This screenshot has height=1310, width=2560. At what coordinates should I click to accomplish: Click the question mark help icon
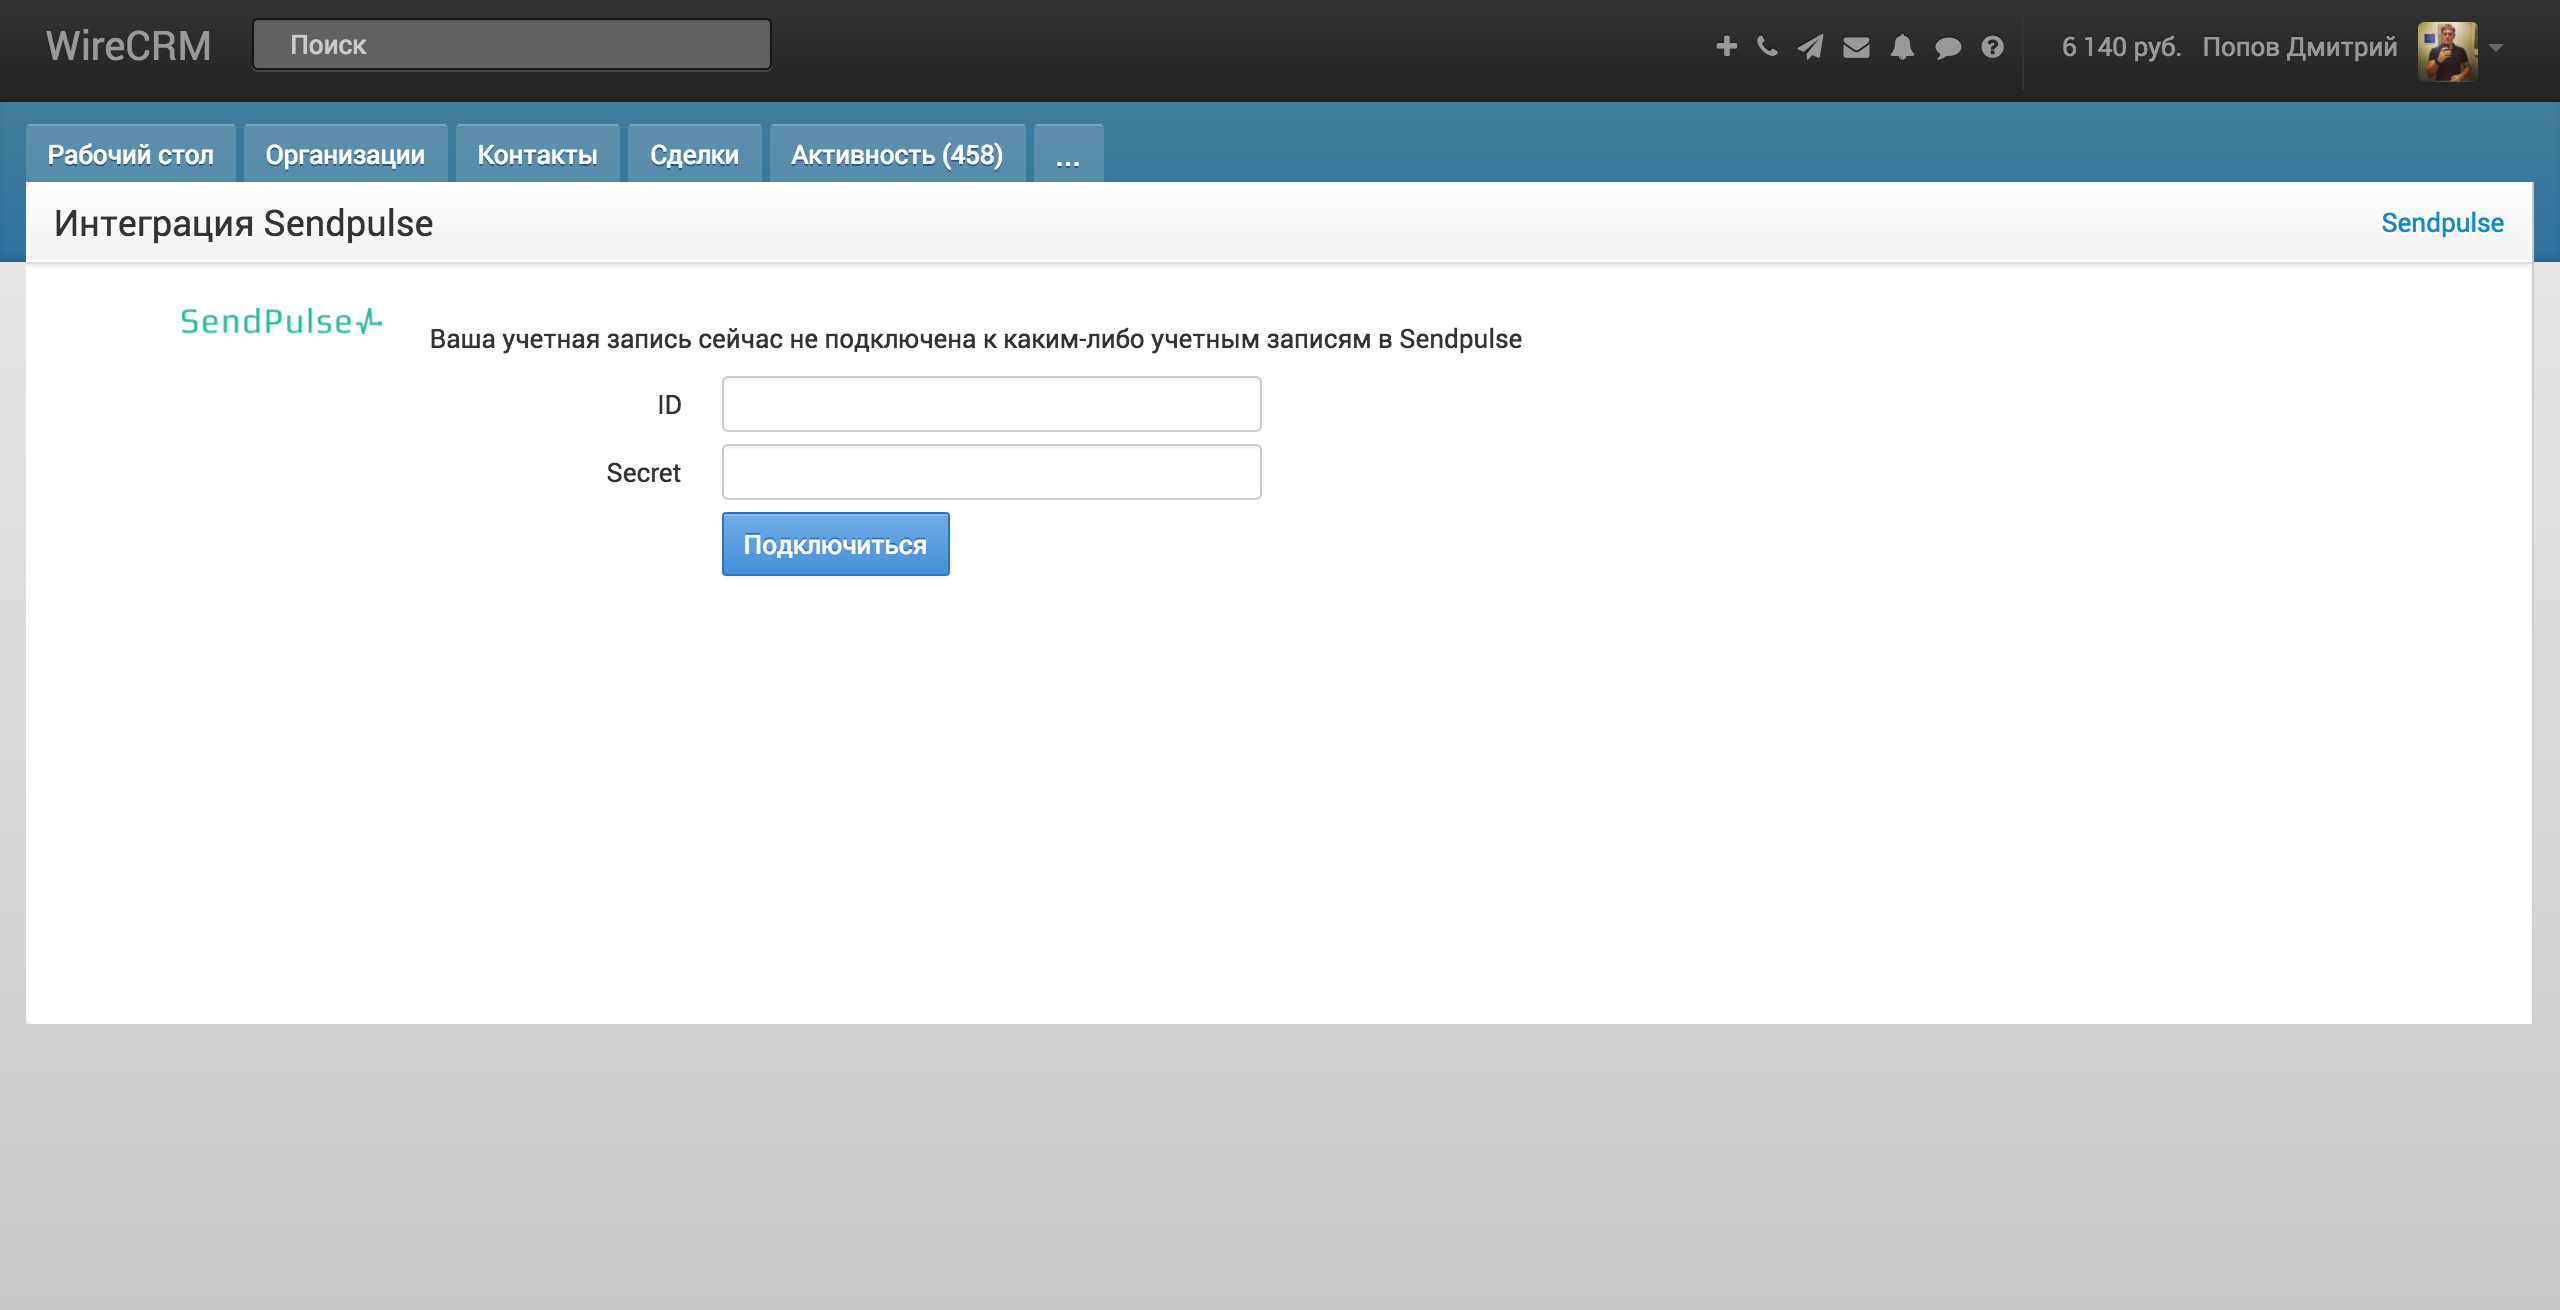pos(1992,47)
